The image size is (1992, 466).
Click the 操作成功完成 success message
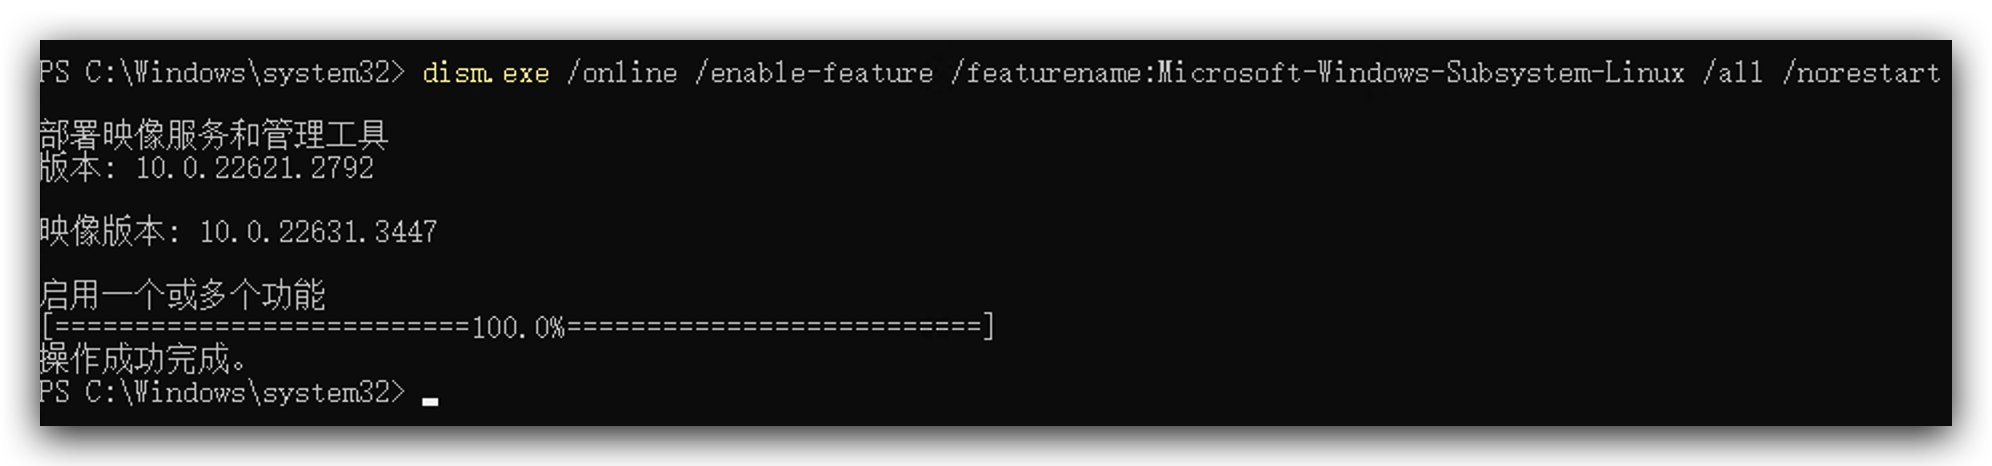[142, 359]
